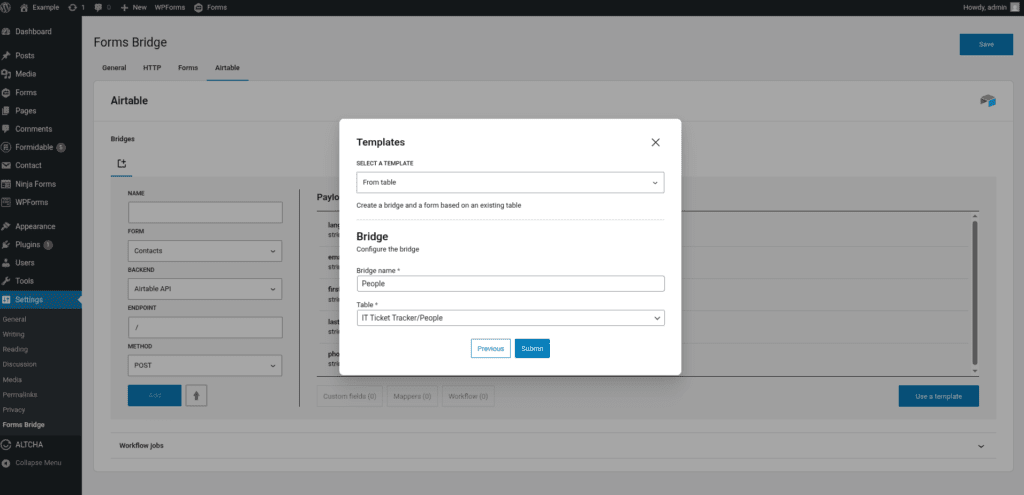Screen dimensions: 1024x495
Task: Click the Workflow (0) button
Action: coord(468,396)
